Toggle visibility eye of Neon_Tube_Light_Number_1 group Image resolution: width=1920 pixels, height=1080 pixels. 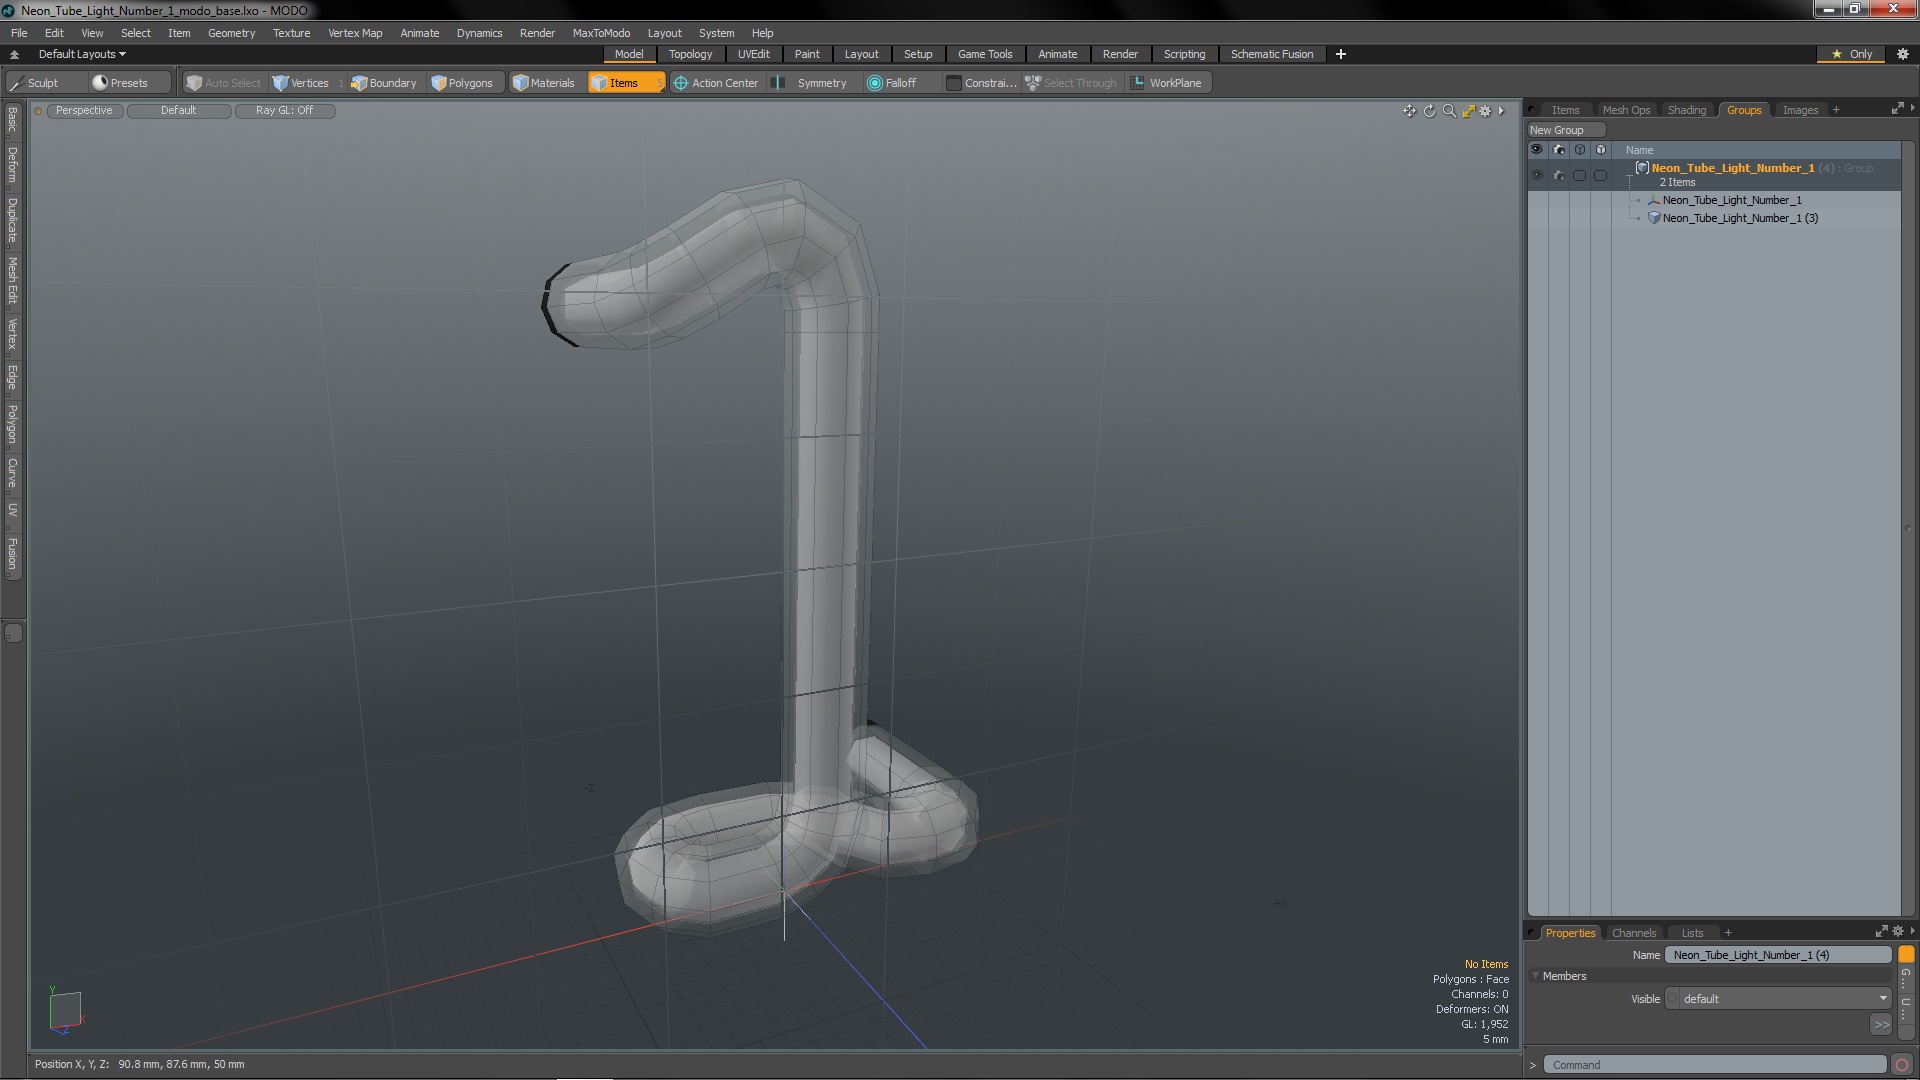point(1537,175)
